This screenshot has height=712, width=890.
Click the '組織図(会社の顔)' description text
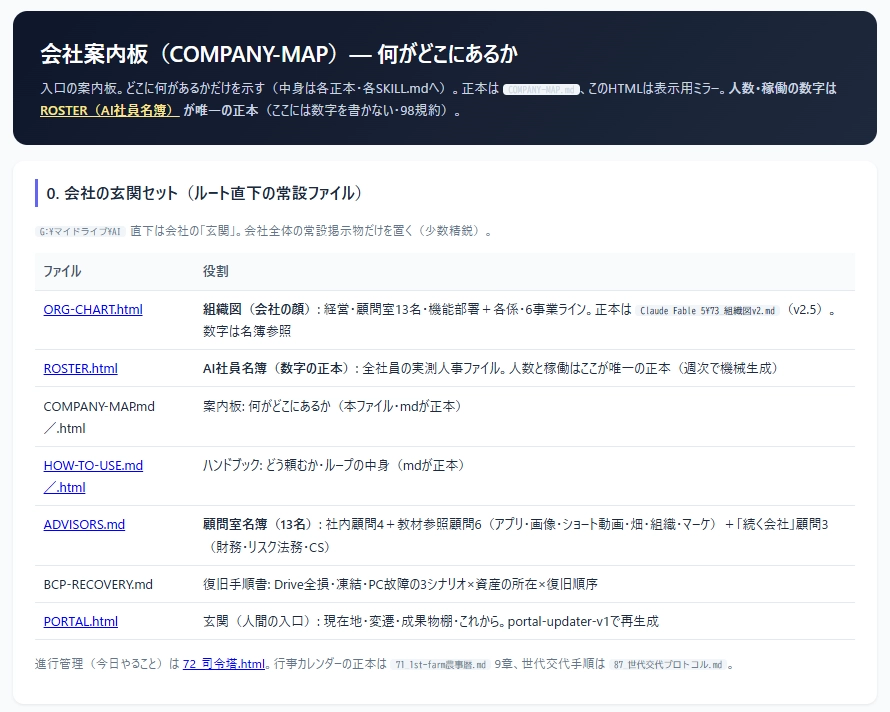tap(258, 309)
